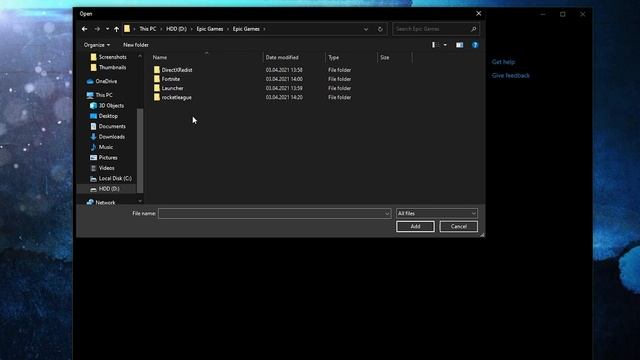Click Fortnite's 03.04.2021 14:00 date cell
This screenshot has height=360, width=640.
coord(284,79)
